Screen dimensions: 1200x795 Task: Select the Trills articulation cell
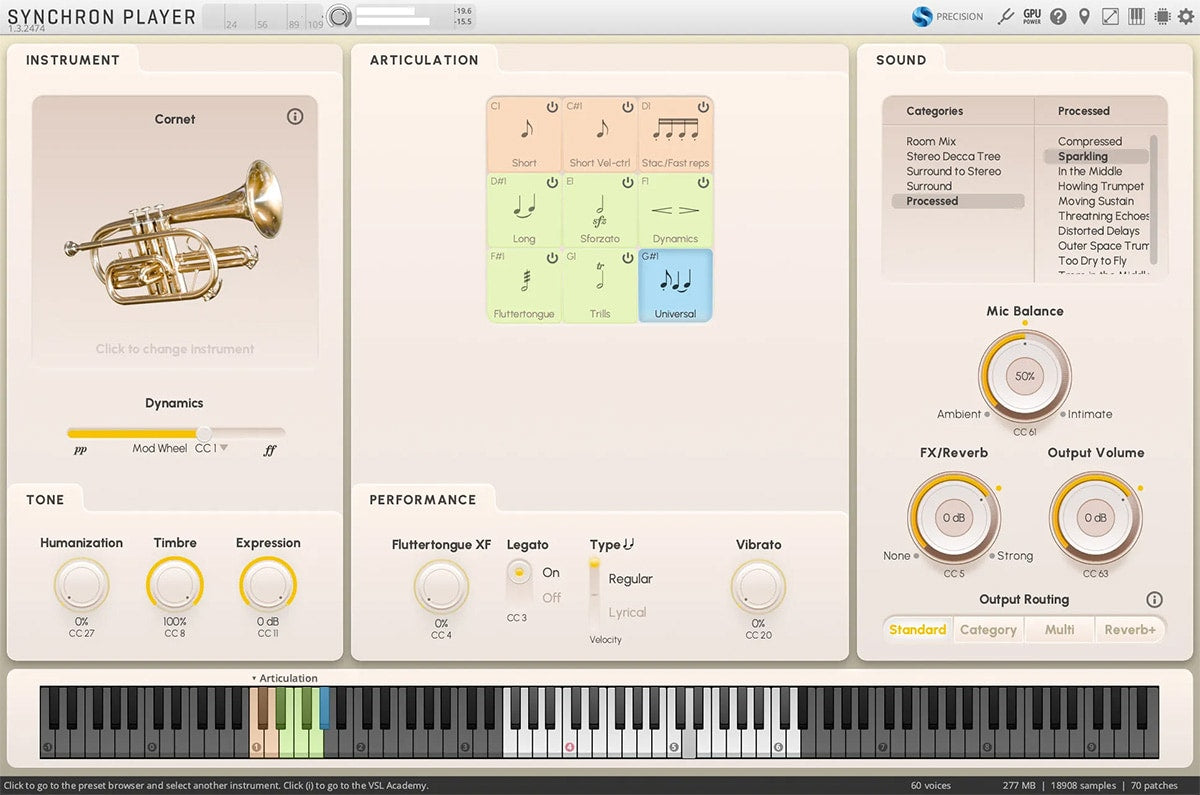pos(600,286)
